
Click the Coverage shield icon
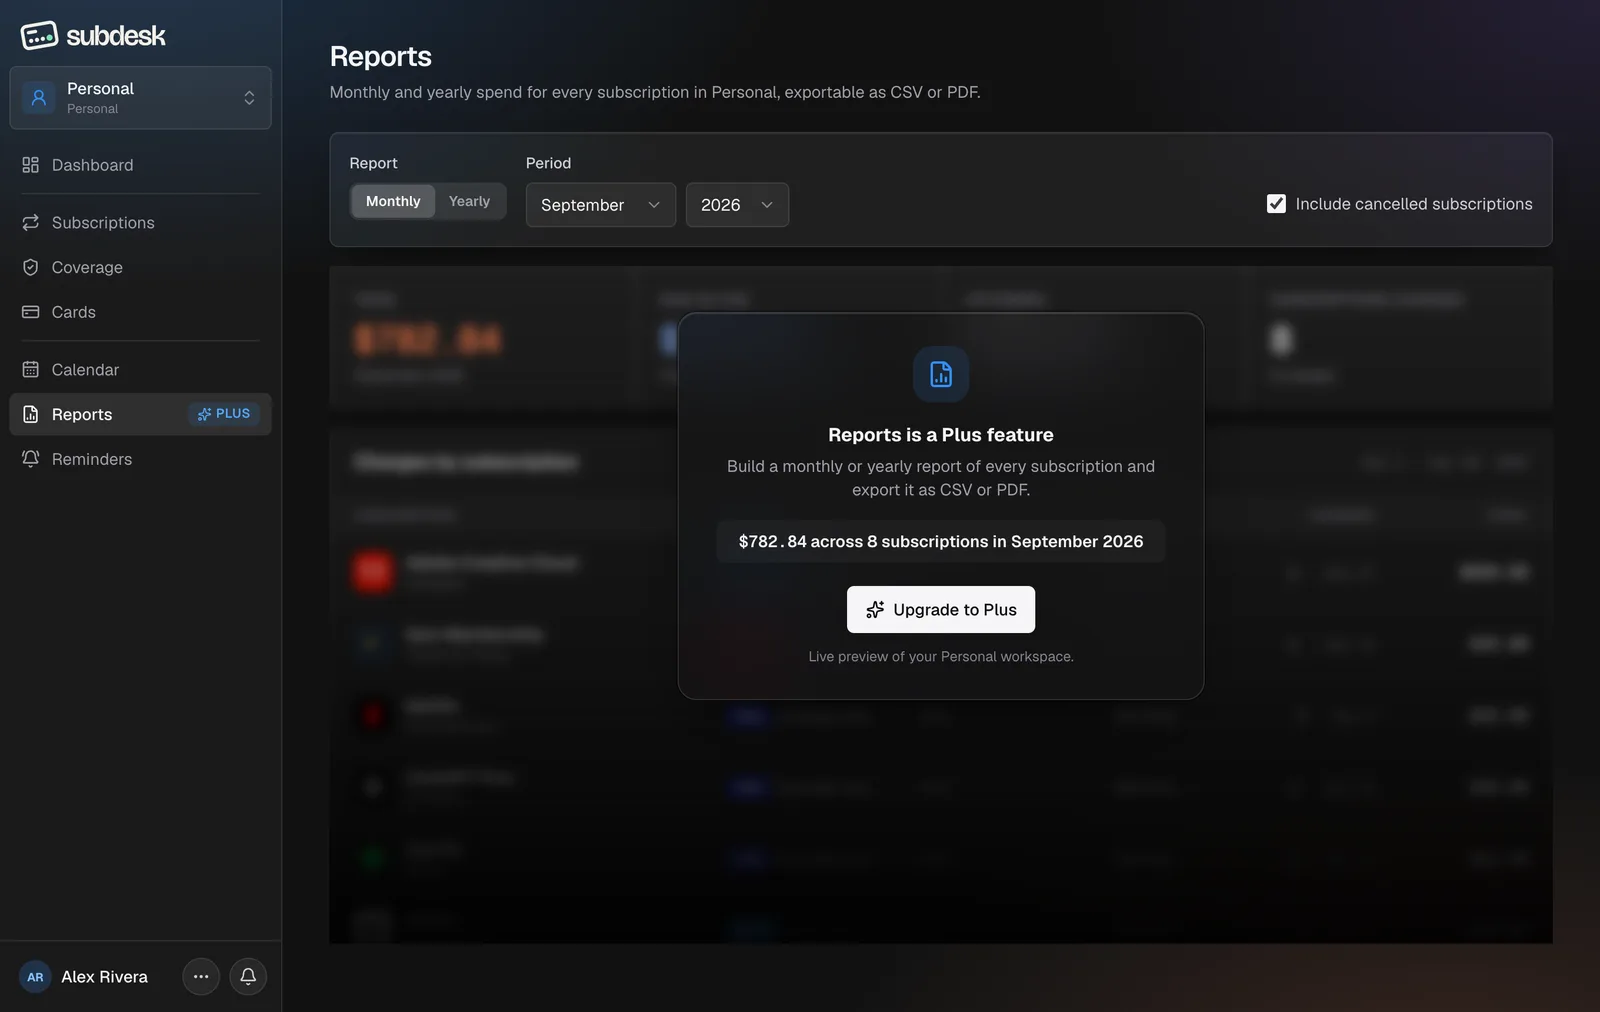pos(31,268)
